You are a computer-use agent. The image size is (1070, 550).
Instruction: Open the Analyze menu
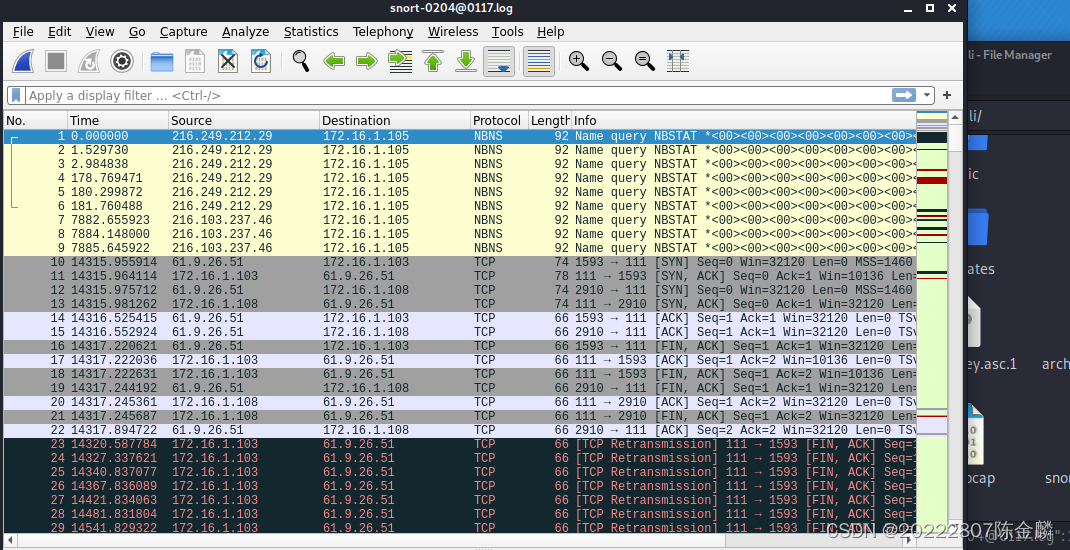[245, 31]
